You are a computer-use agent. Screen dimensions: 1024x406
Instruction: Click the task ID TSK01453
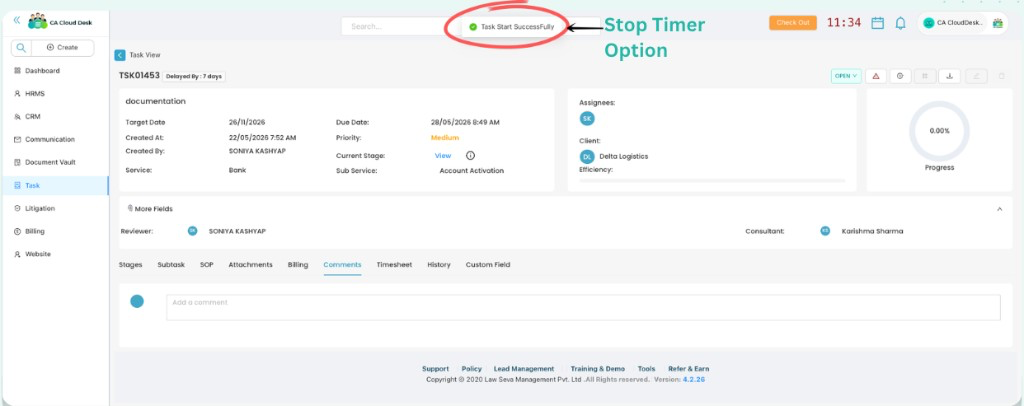(139, 76)
